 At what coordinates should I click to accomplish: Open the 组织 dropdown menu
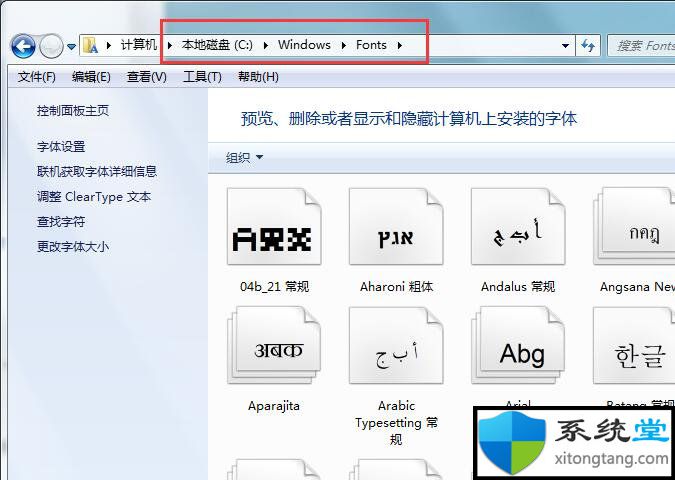244,158
